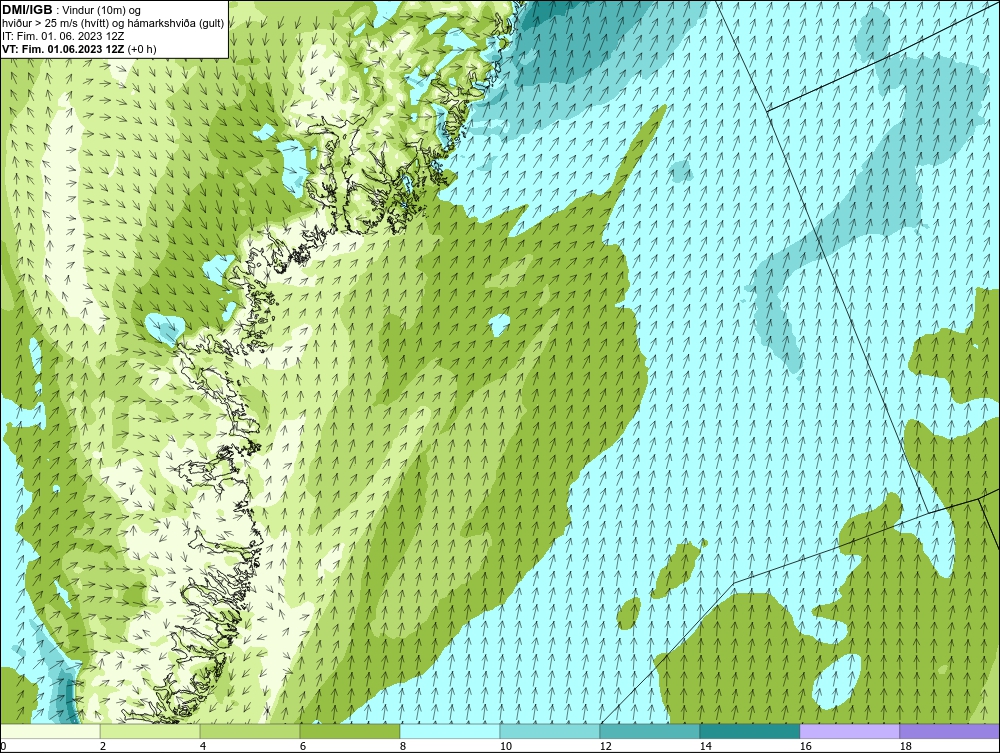
Task: Click the 6–8 m/s olive green legend swatch
Action: (x=350, y=731)
